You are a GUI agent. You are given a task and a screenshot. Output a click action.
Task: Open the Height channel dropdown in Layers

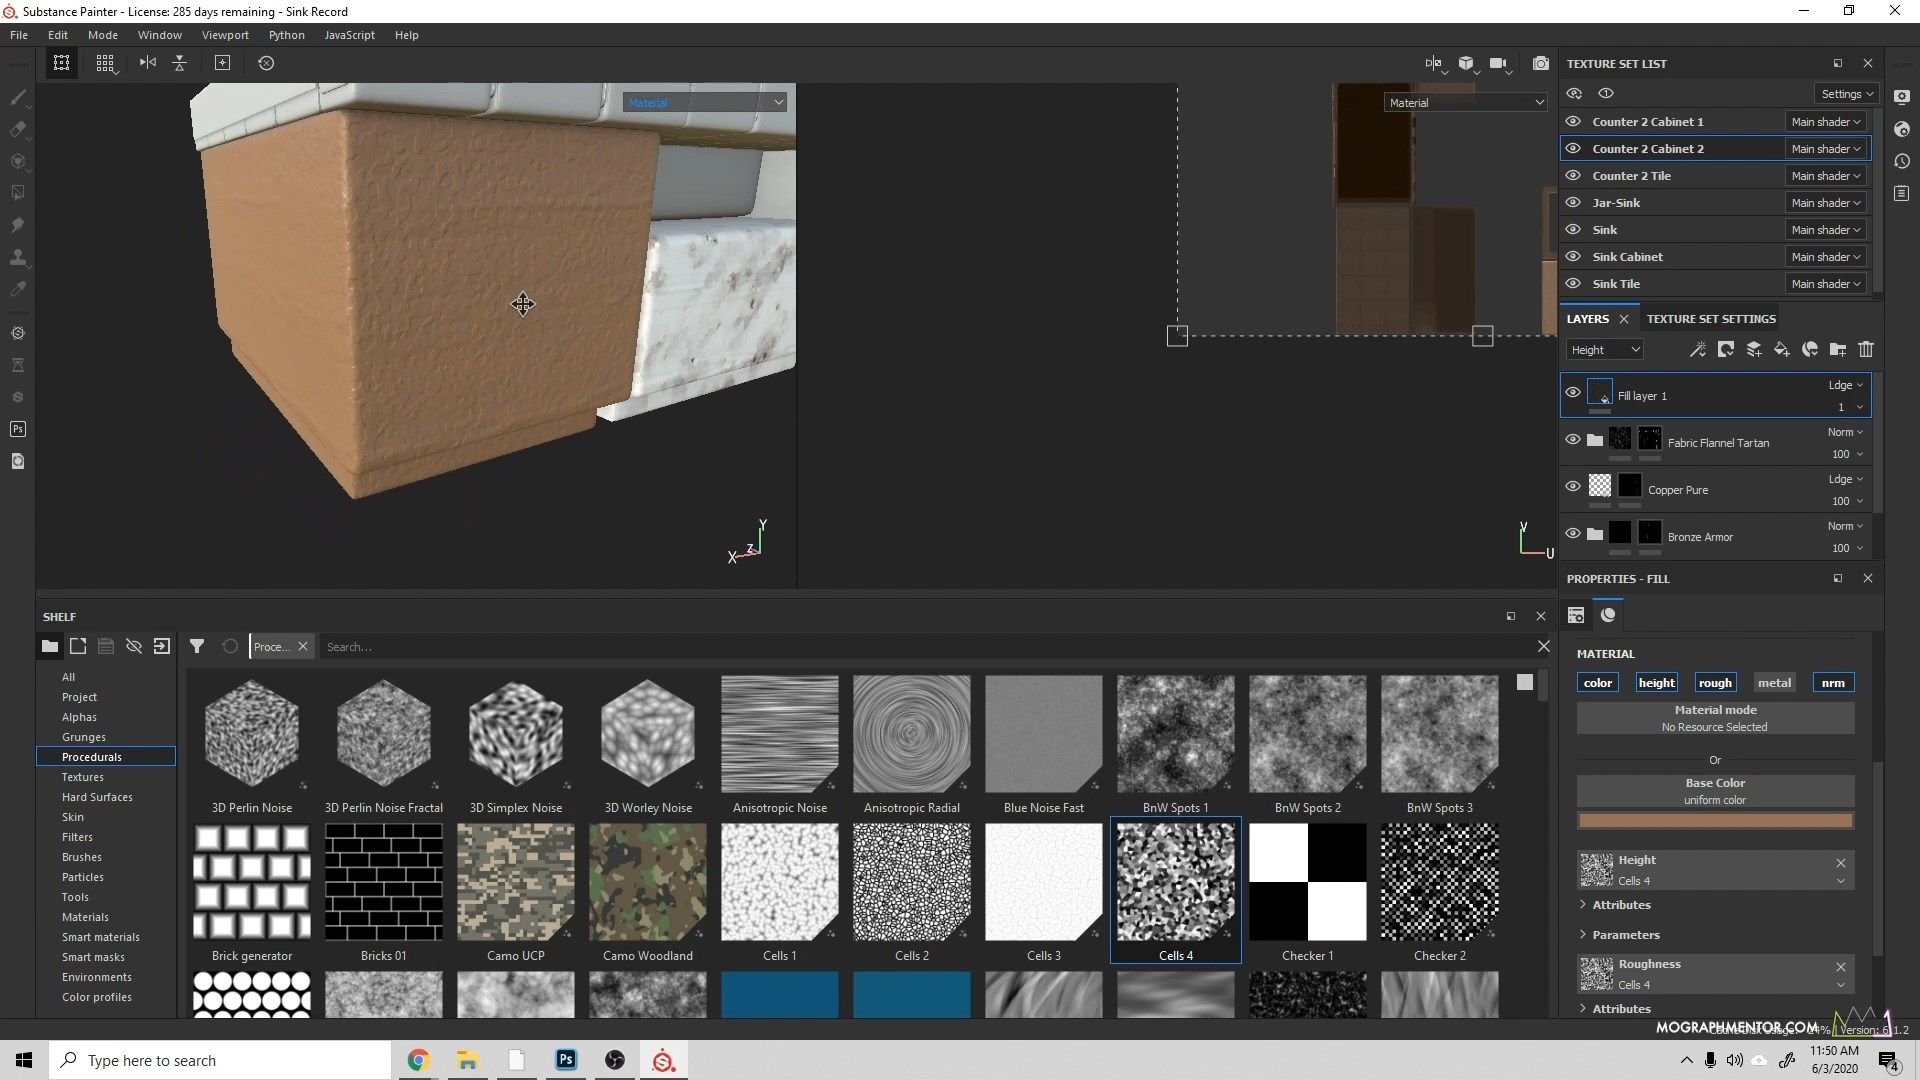coord(1605,349)
